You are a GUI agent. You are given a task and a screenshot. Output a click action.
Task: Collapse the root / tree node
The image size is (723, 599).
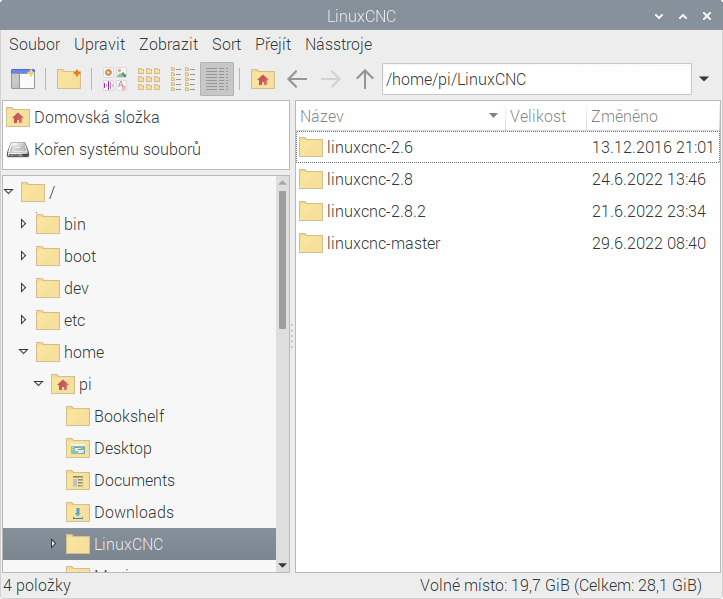coord(9,191)
